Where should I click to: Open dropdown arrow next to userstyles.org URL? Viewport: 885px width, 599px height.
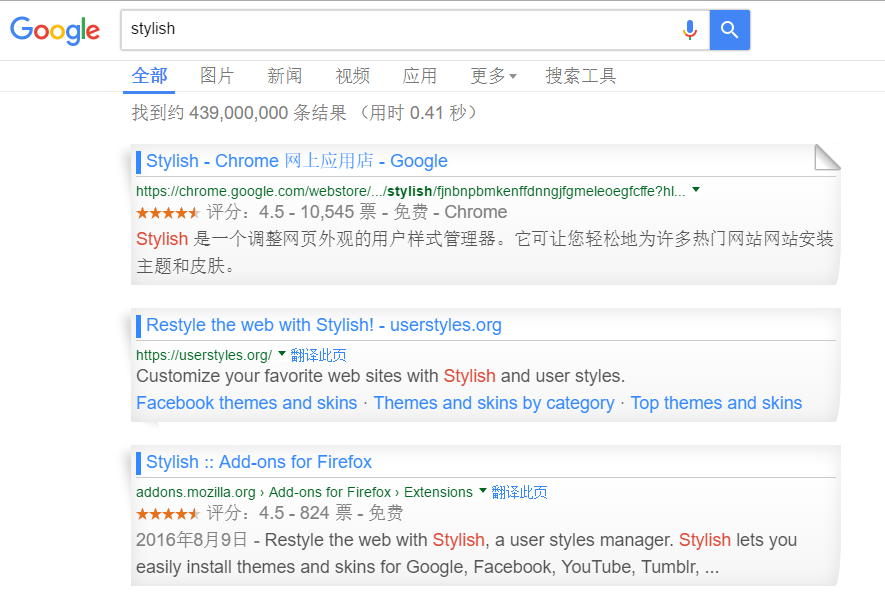282,353
